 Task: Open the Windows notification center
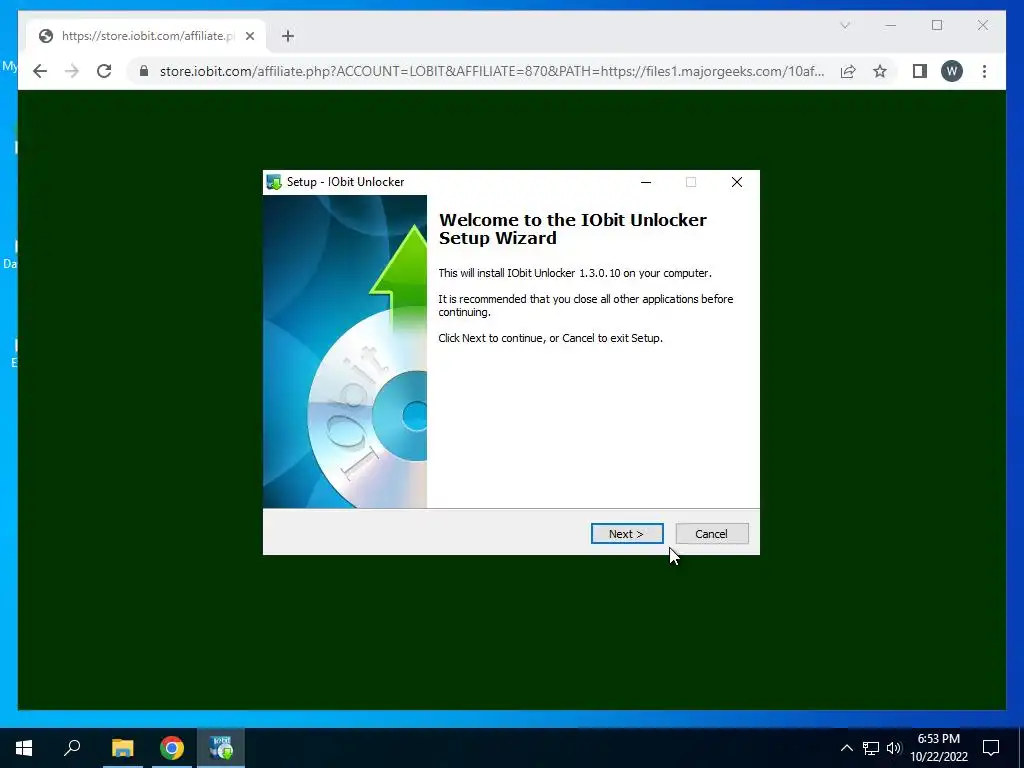991,748
